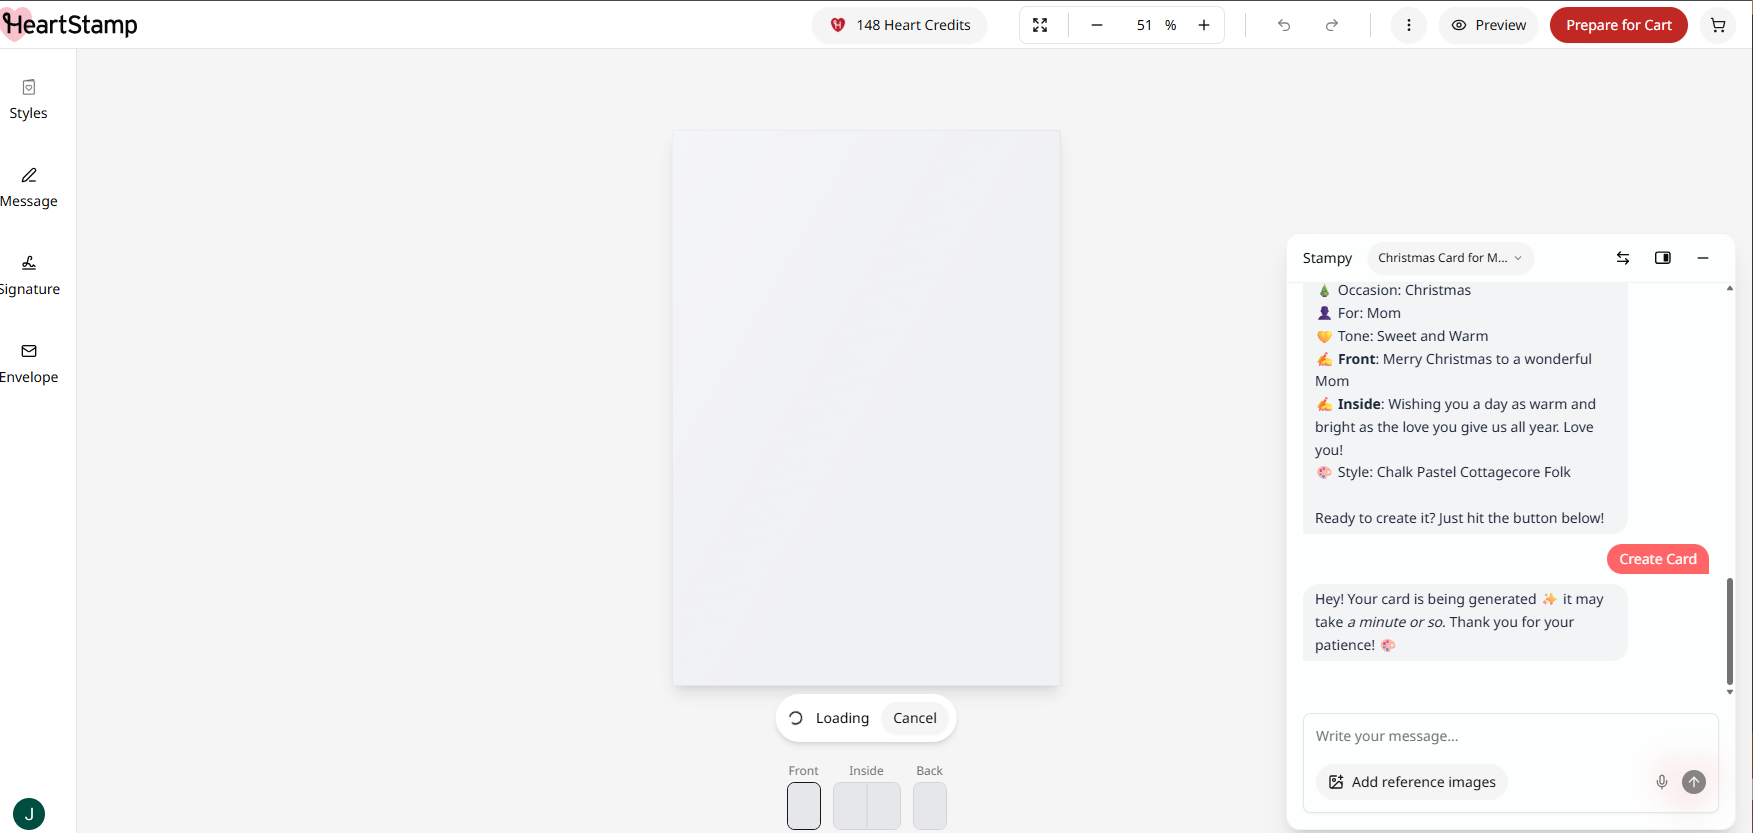1753x833 pixels.
Task: Click the Write your message input field
Action: pyautogui.click(x=1510, y=736)
